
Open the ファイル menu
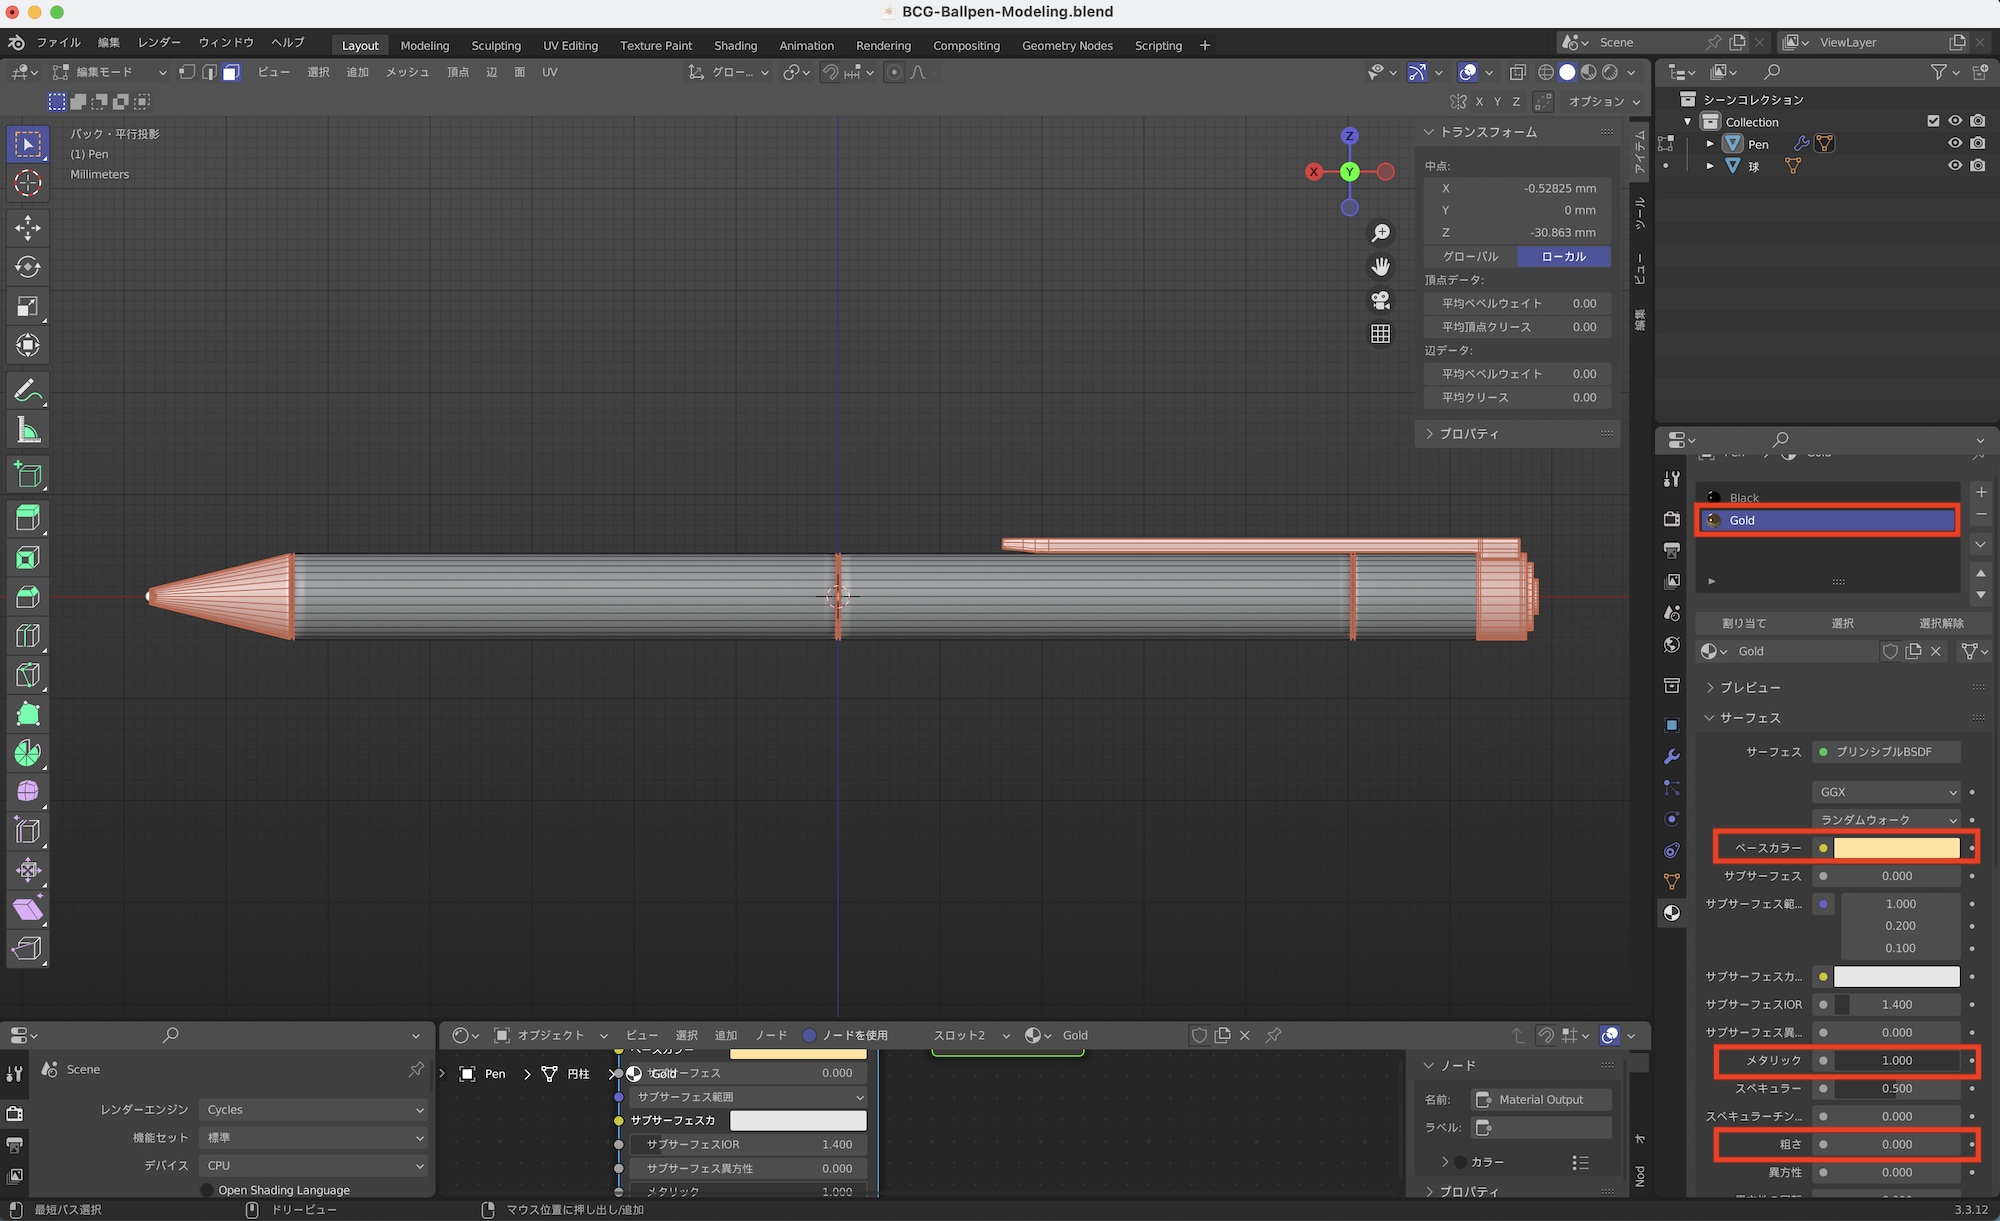click(x=58, y=42)
